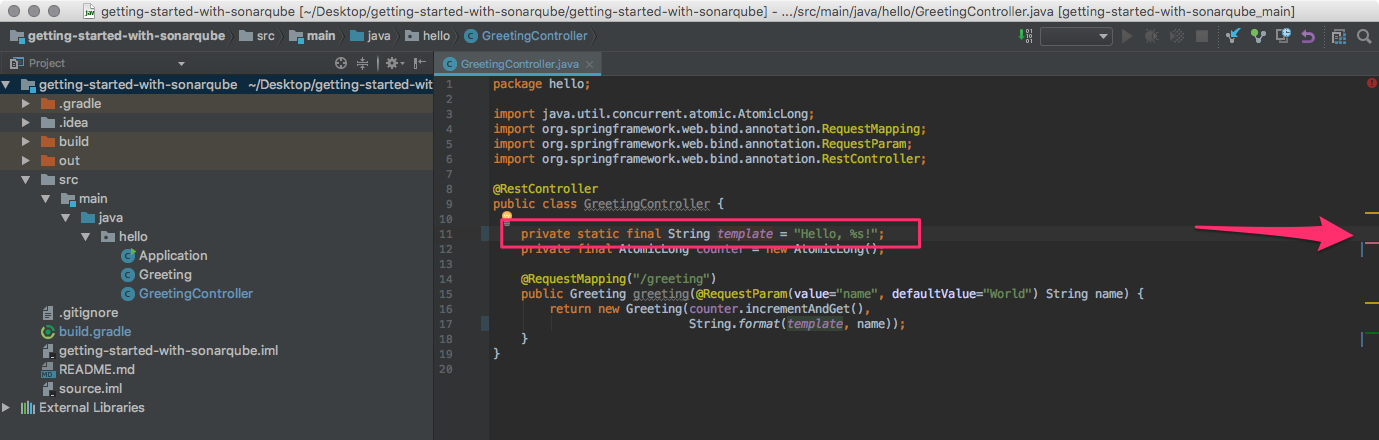
Task: Click the Make Project build icon
Action: point(1025,36)
